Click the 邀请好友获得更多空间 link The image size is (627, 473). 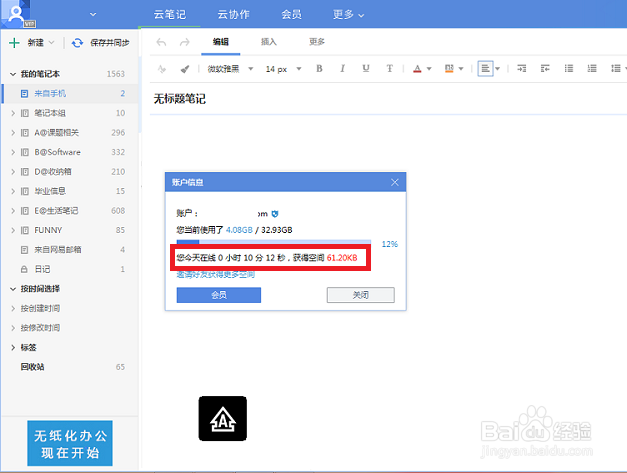216,275
